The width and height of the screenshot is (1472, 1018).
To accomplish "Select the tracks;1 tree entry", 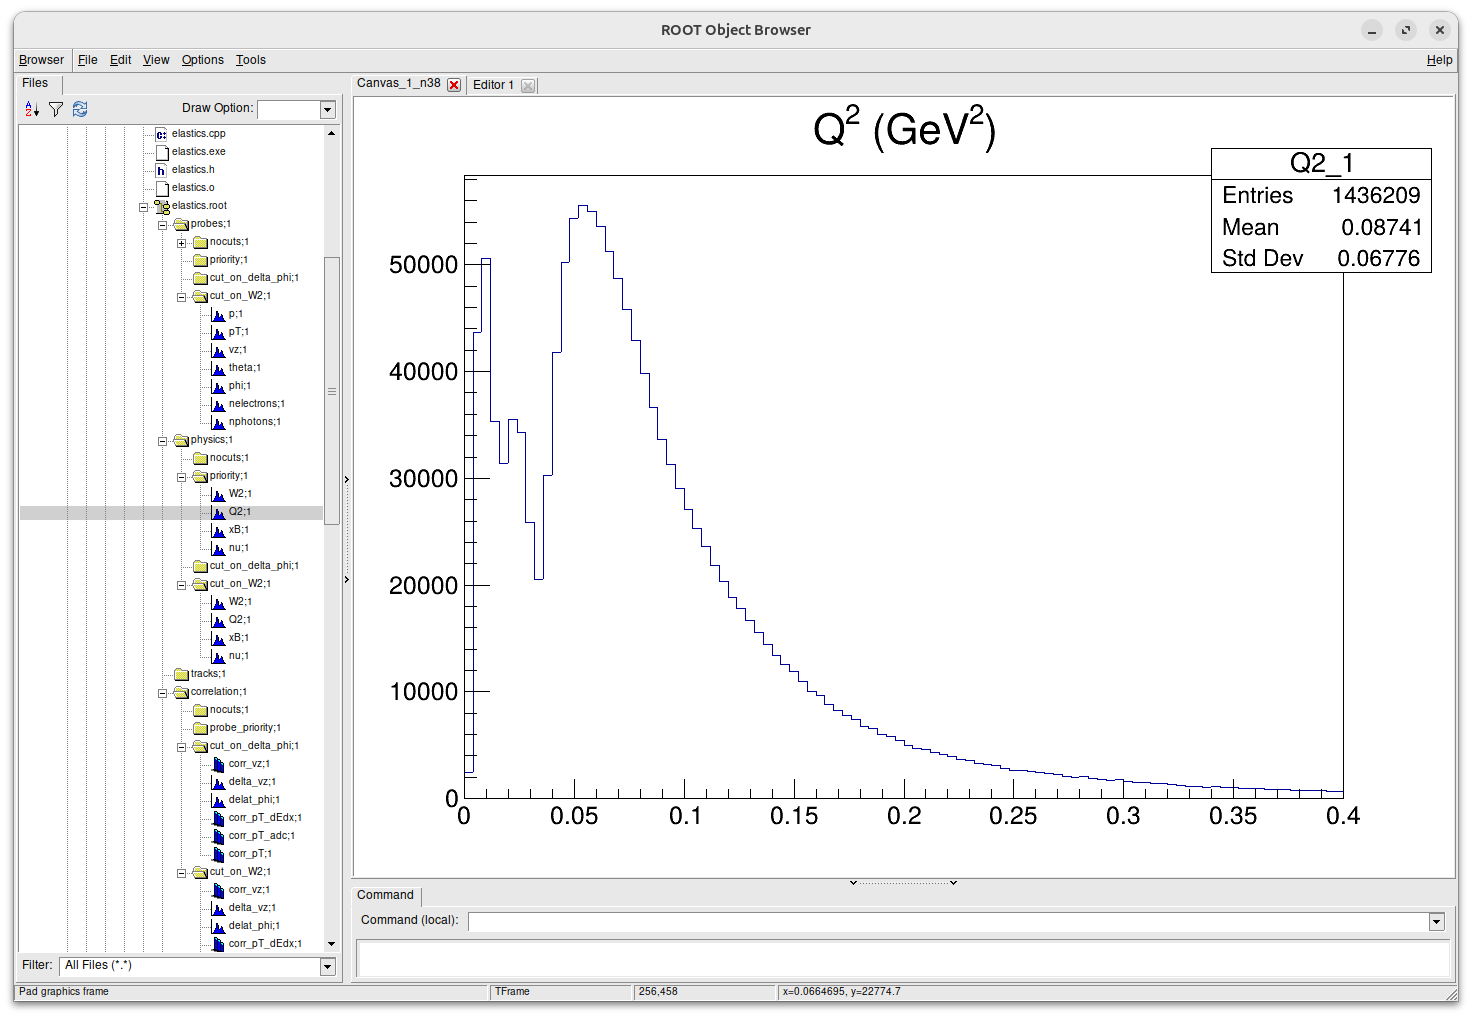I will pos(208,674).
